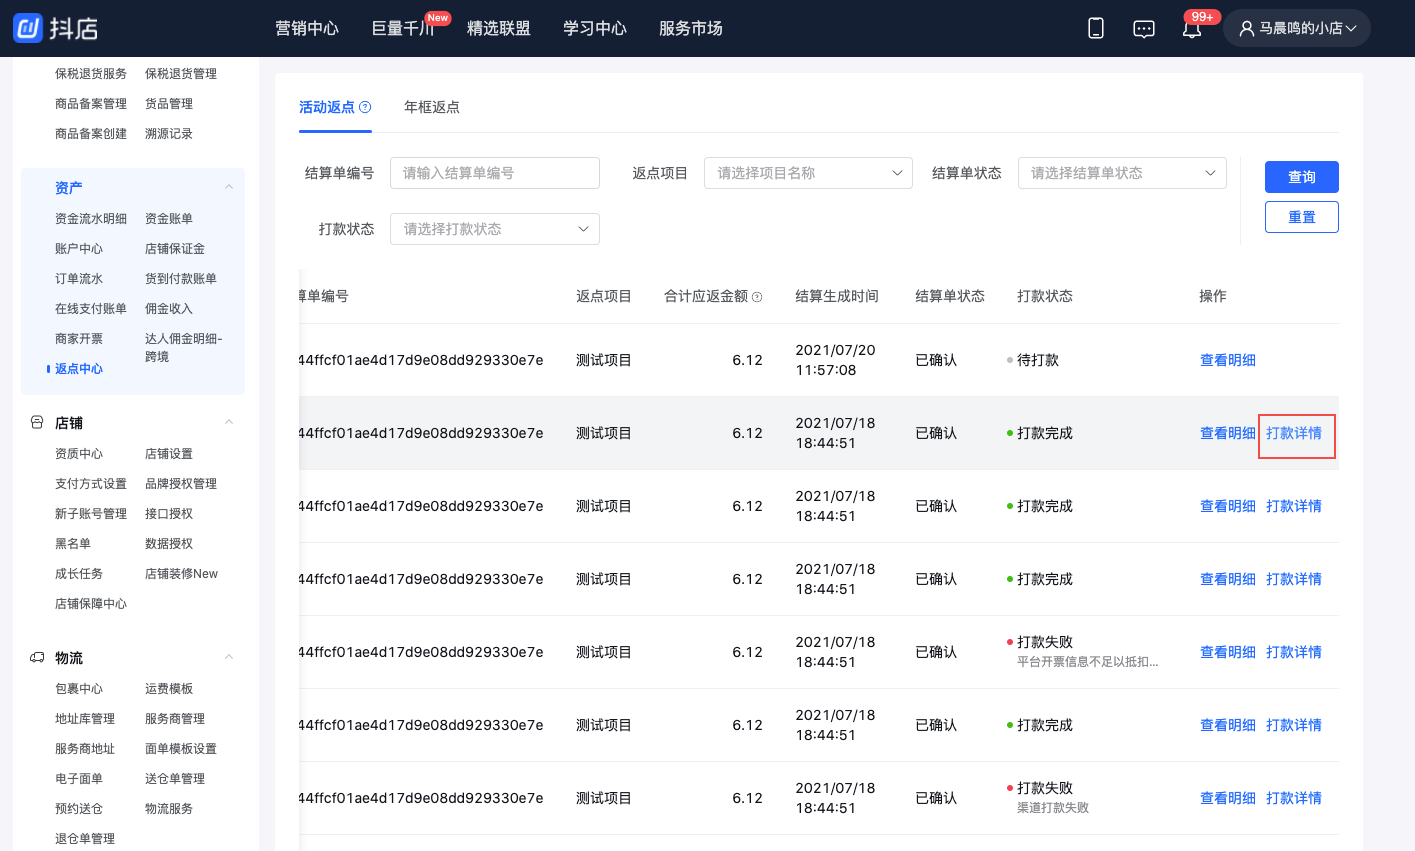
Task: Open the chat message icon in header
Action: pyautogui.click(x=1144, y=29)
